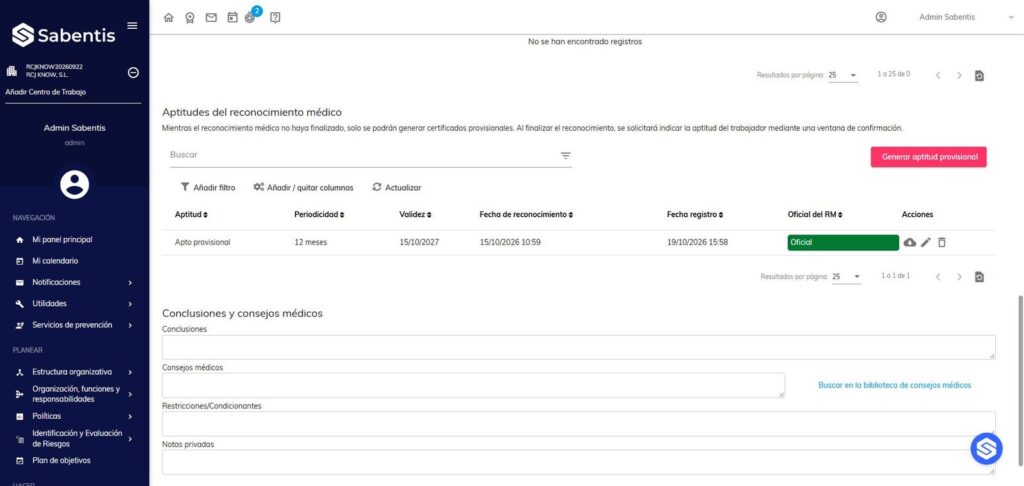1024x486 pixels.
Task: Open the help question mark icon
Action: coord(275,18)
